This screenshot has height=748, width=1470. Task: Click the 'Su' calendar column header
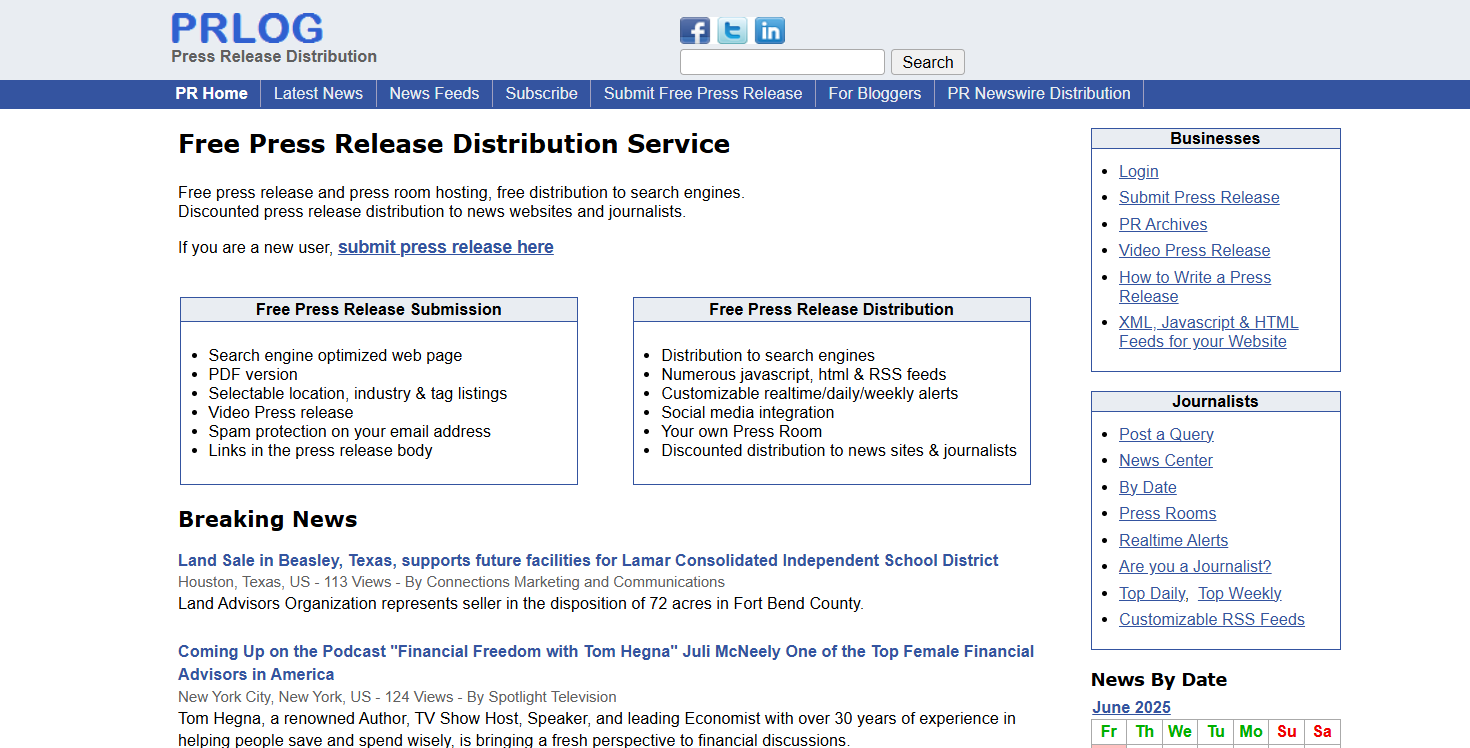coord(1287,732)
